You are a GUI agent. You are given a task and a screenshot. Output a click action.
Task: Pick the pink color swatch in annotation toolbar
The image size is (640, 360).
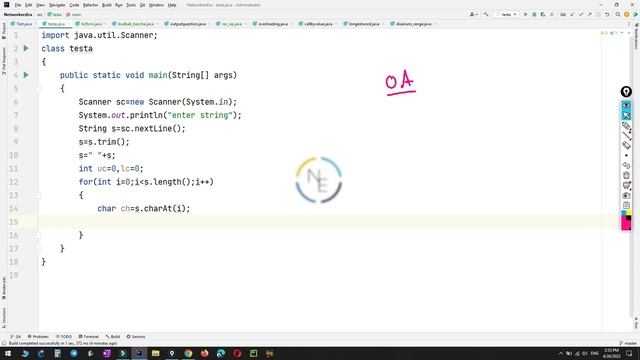click(x=626, y=224)
